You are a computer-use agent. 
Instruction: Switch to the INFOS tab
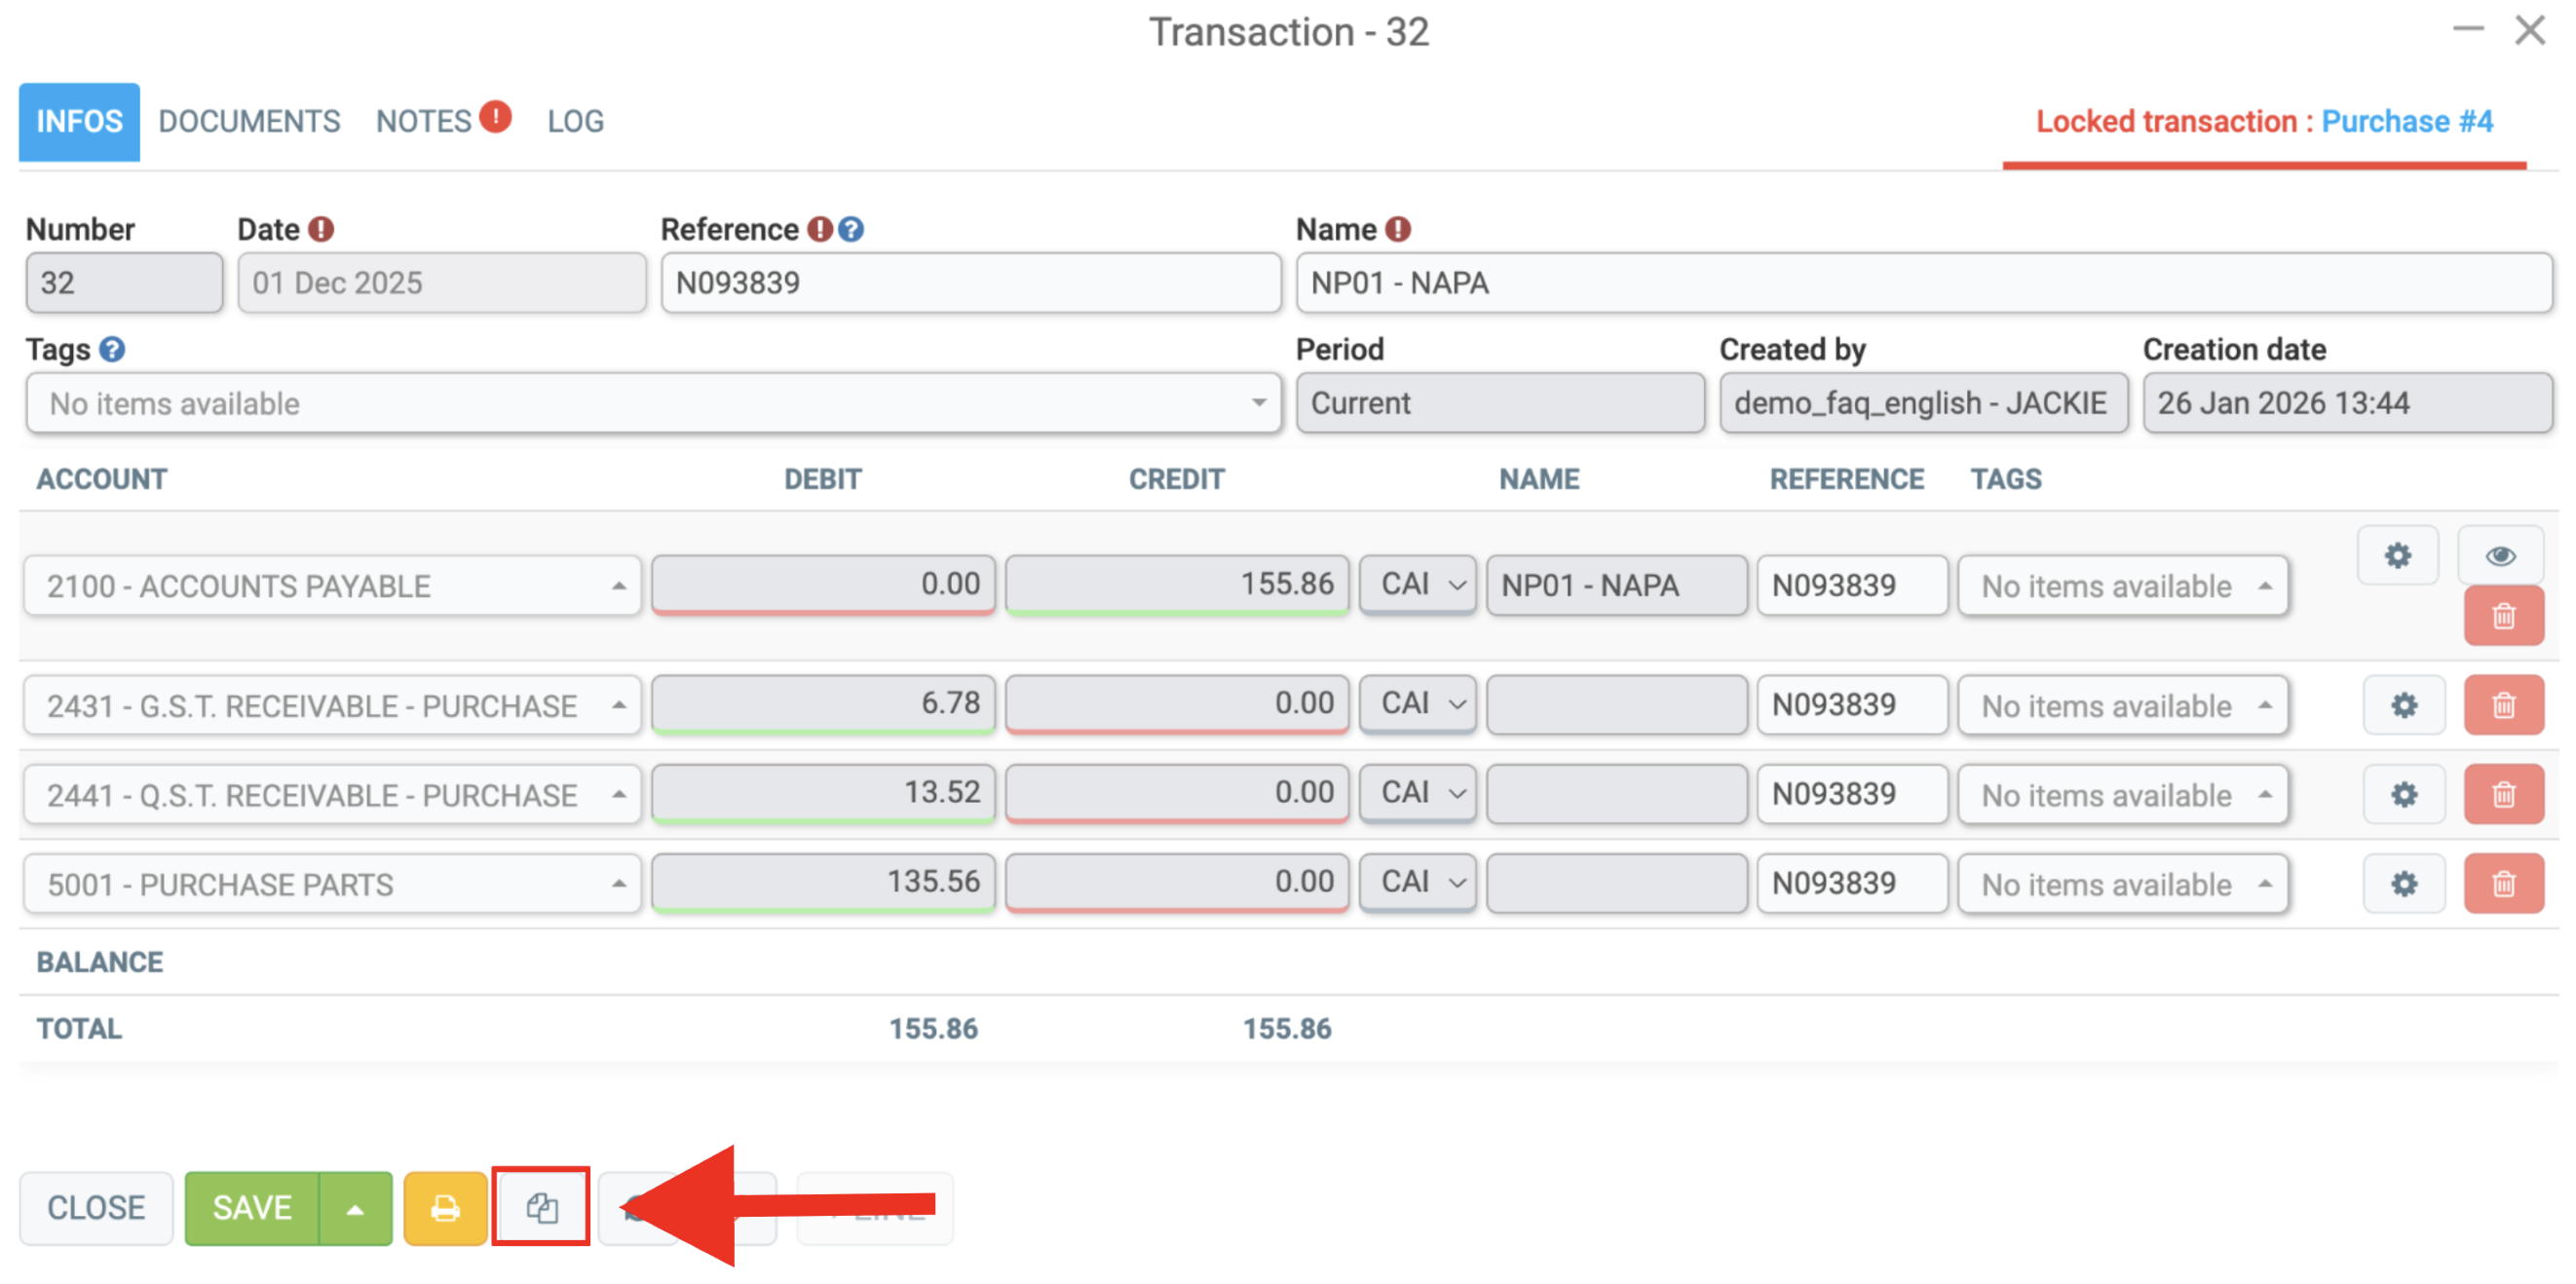tap(79, 122)
